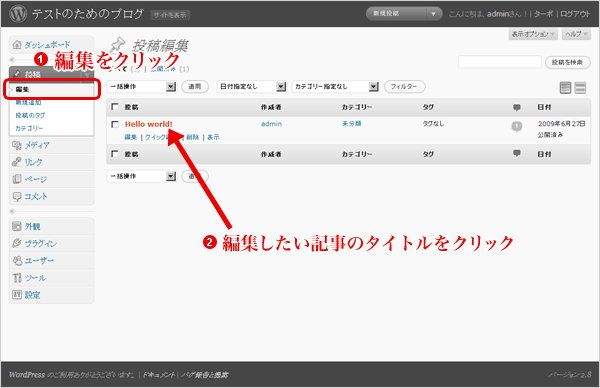
Task: Select 新規追加 in the posts submenu
Action: tap(28, 102)
